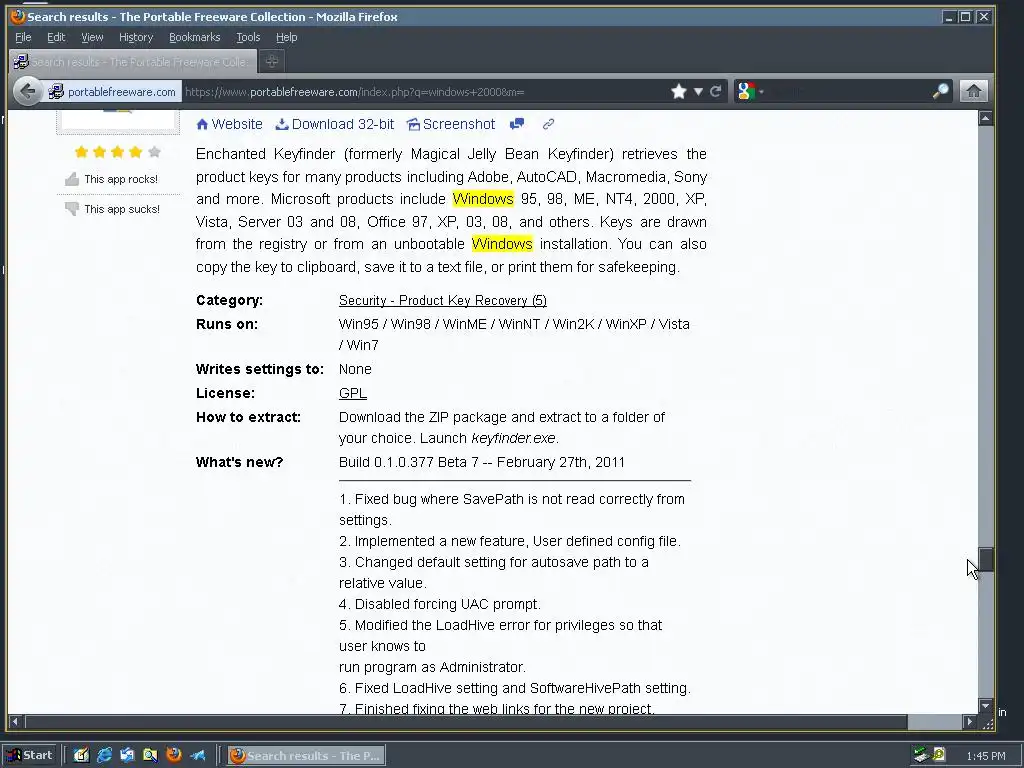Click the 1:45 PM clock
Viewport: 1024px width, 768px height.
pyautogui.click(x=986, y=756)
